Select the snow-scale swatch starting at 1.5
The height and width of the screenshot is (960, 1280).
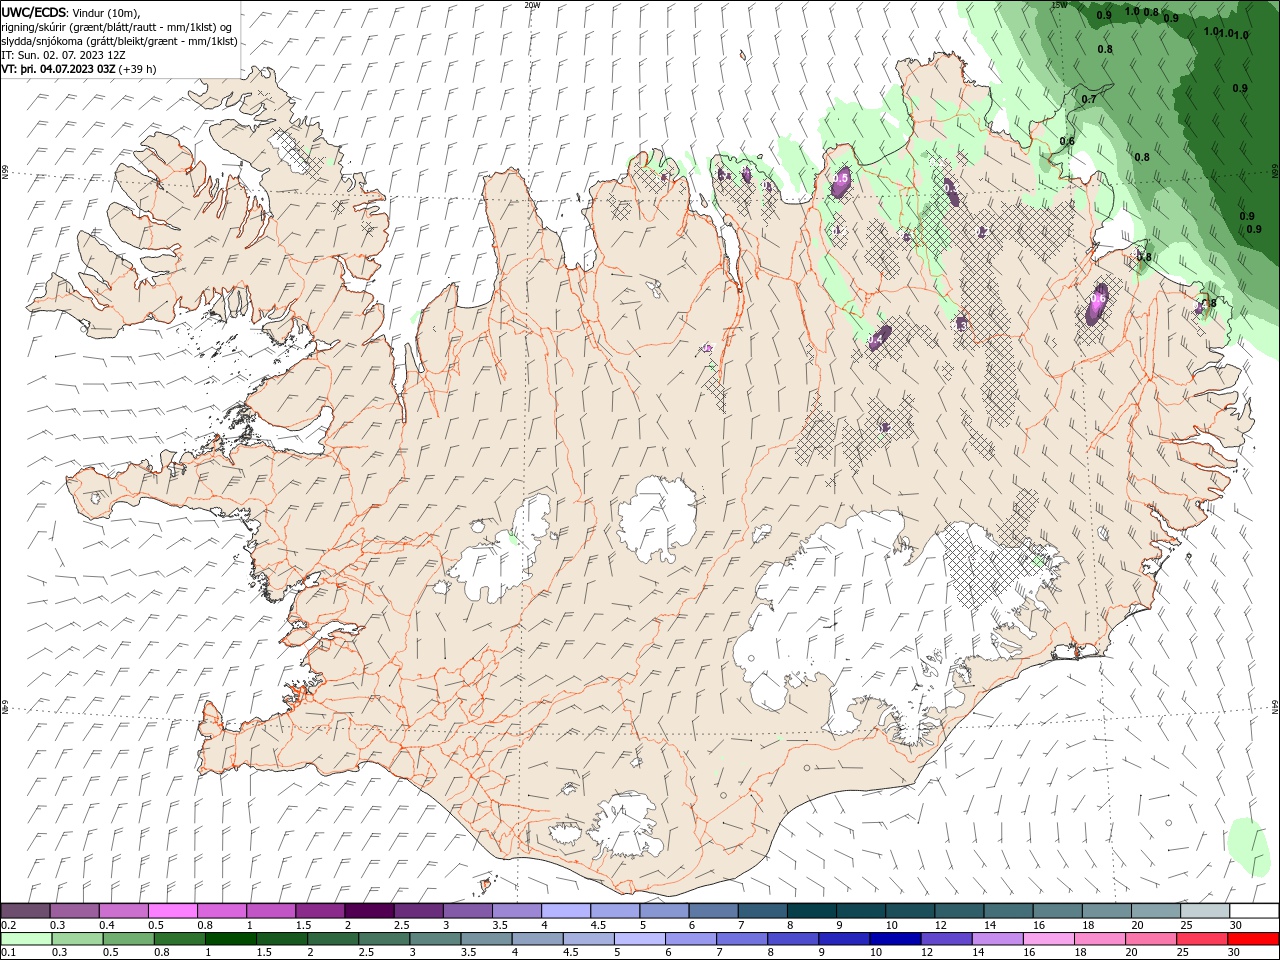tap(321, 911)
